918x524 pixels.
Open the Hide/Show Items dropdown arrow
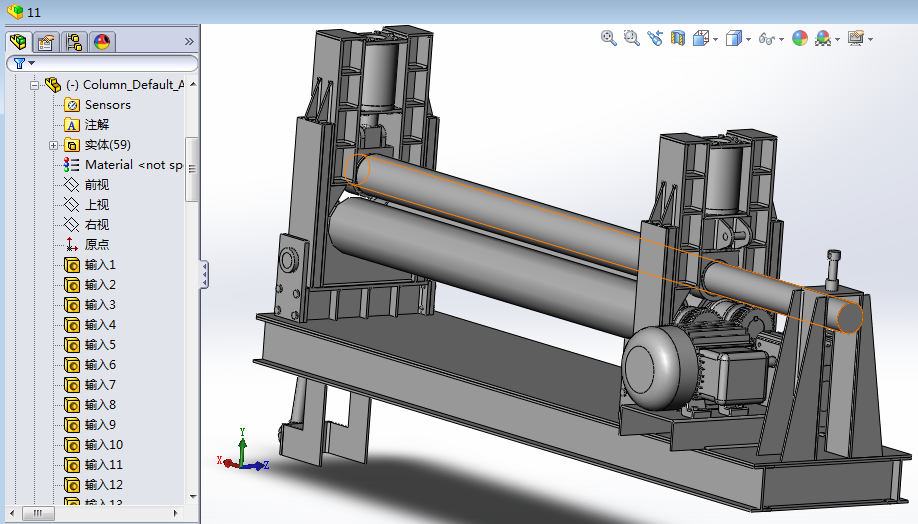coord(782,40)
